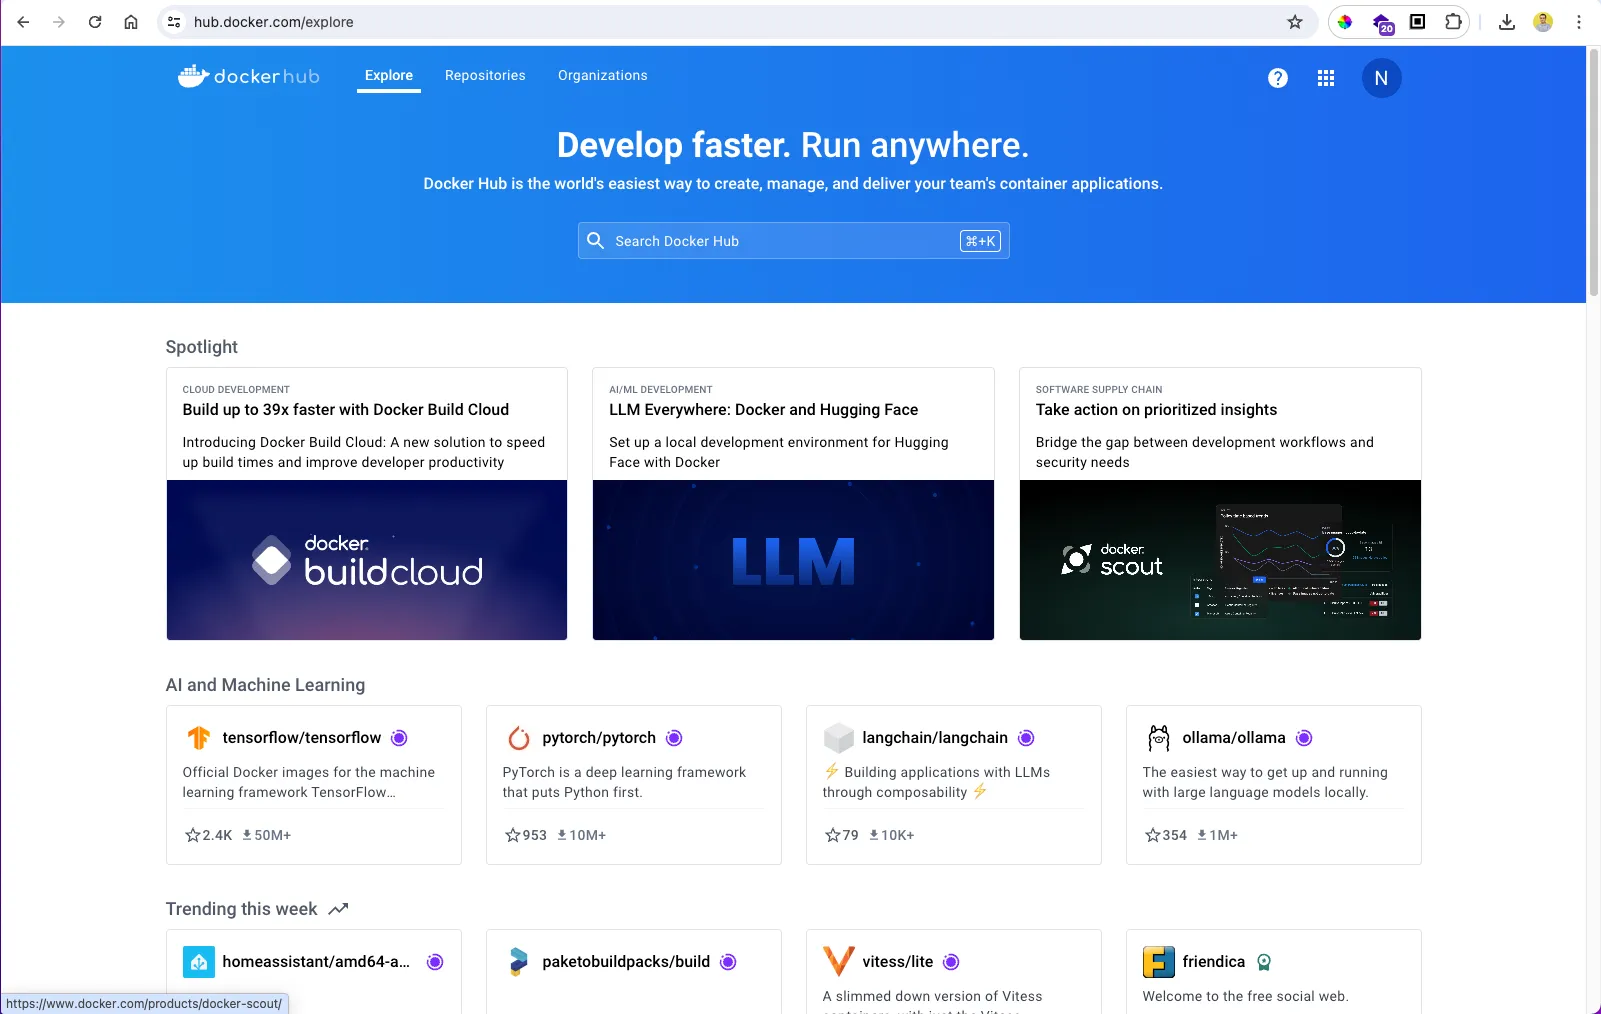Click the PyTorch logo icon
Viewport: 1601px width, 1014px height.
518,738
